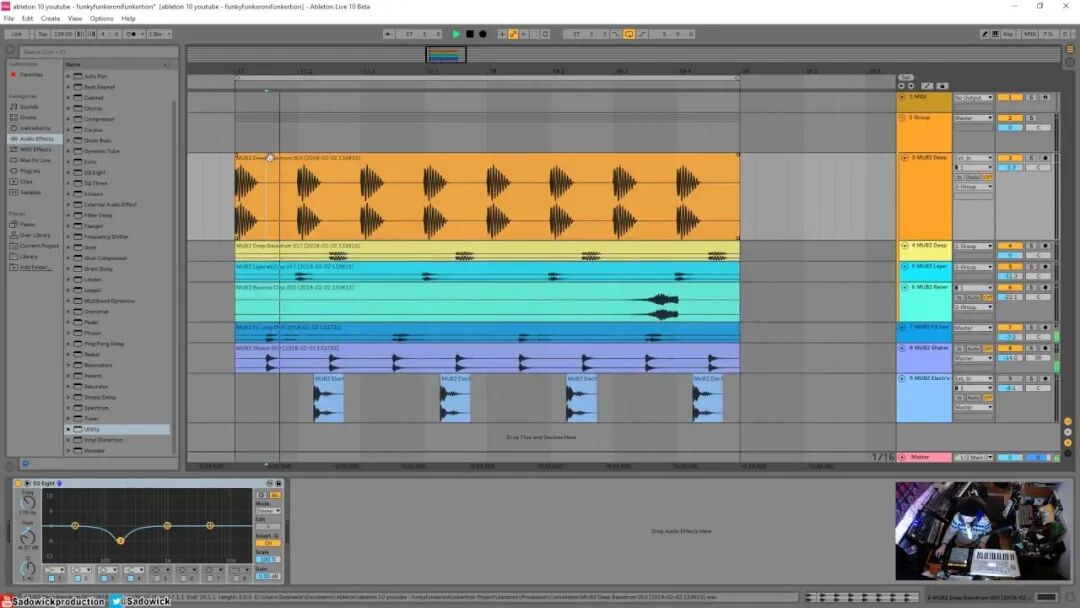Image resolution: width=1080 pixels, height=608 pixels.
Task: Solo the 3 MUB2 Deep track
Action: tap(1031, 158)
